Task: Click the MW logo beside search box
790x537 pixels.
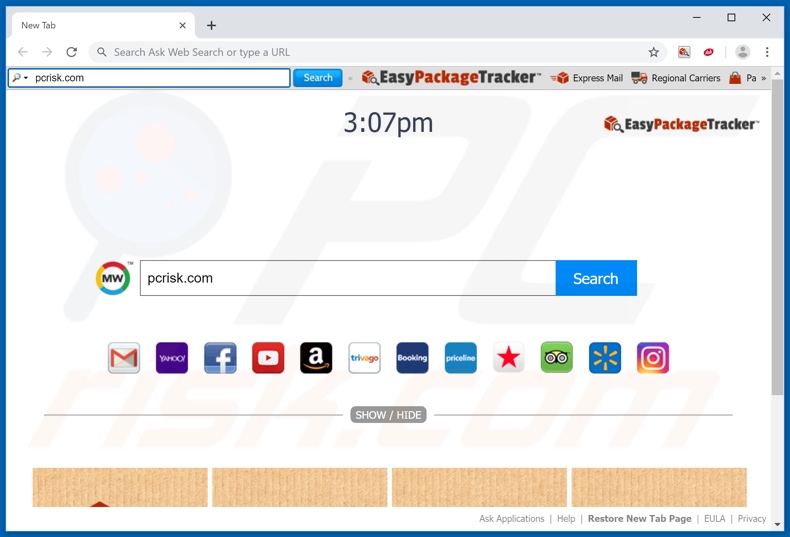Action: (113, 278)
